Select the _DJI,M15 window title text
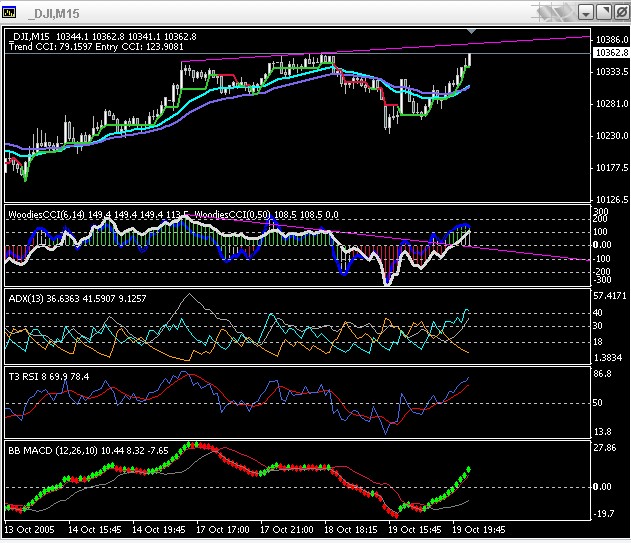The width and height of the screenshot is (631, 543). click(54, 14)
